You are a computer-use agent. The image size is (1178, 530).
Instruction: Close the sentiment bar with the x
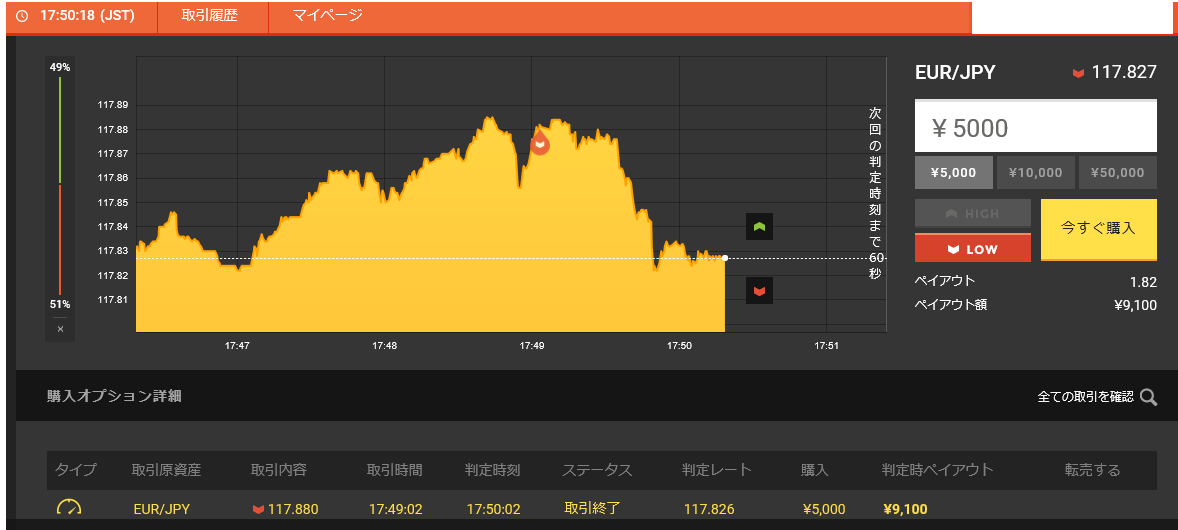point(60,329)
